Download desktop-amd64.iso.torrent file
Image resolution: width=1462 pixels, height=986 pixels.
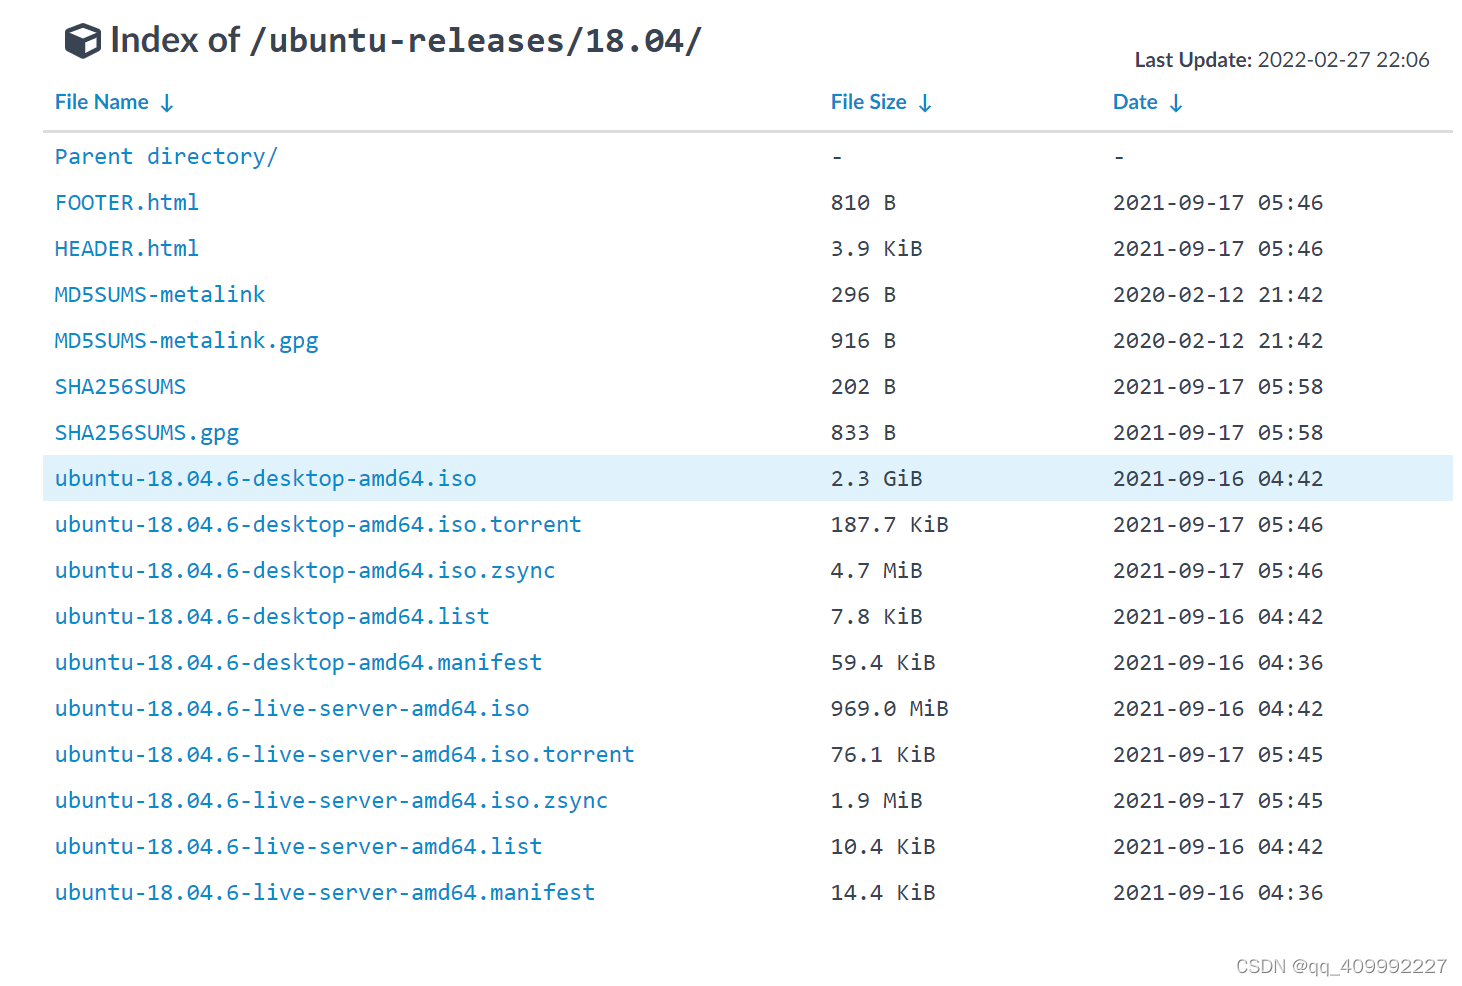[x=318, y=525]
